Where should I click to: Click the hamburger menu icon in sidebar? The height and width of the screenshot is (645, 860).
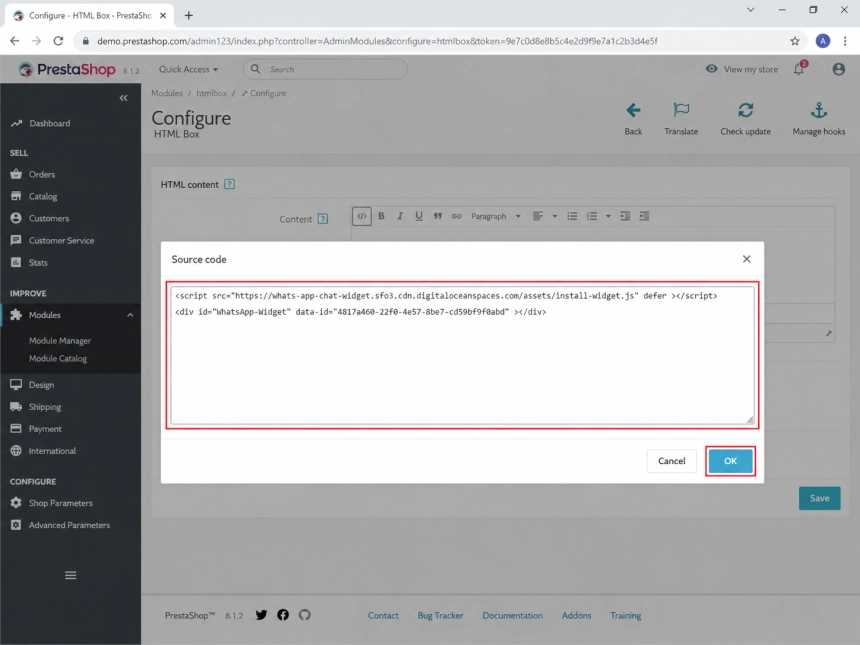[x=70, y=575]
